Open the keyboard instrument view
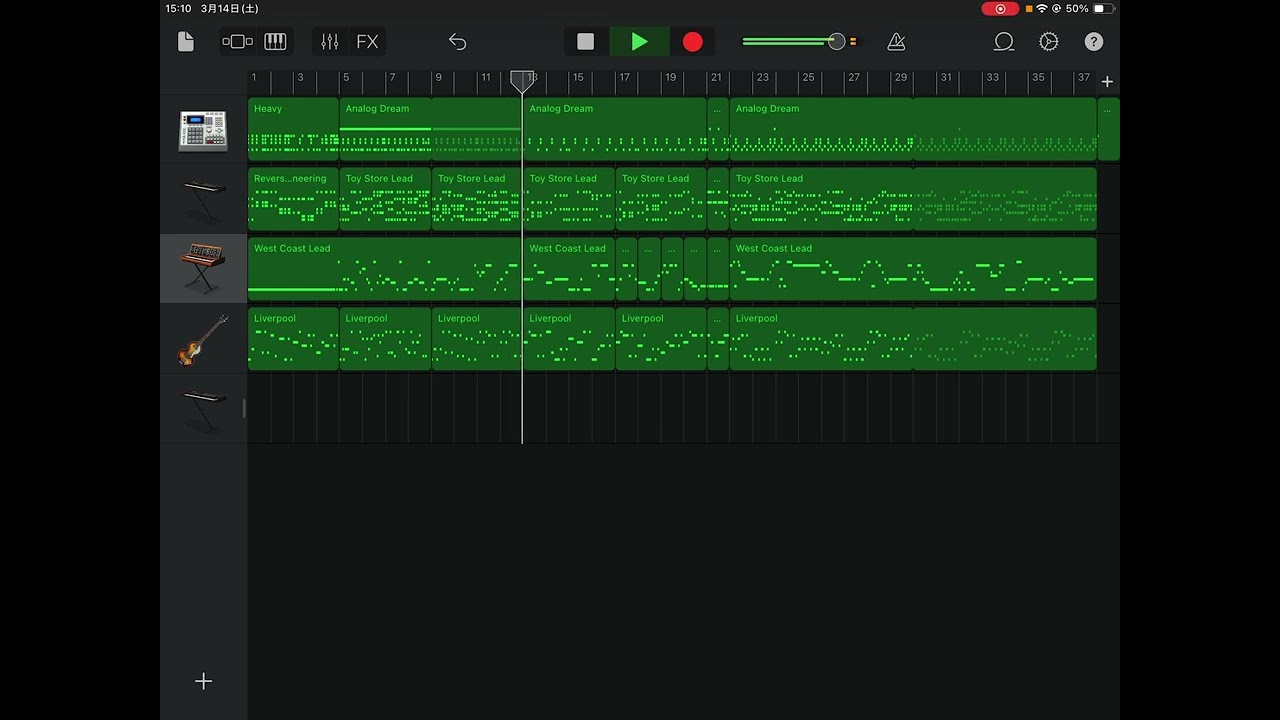Screen dimensions: 1280x720 (275, 41)
